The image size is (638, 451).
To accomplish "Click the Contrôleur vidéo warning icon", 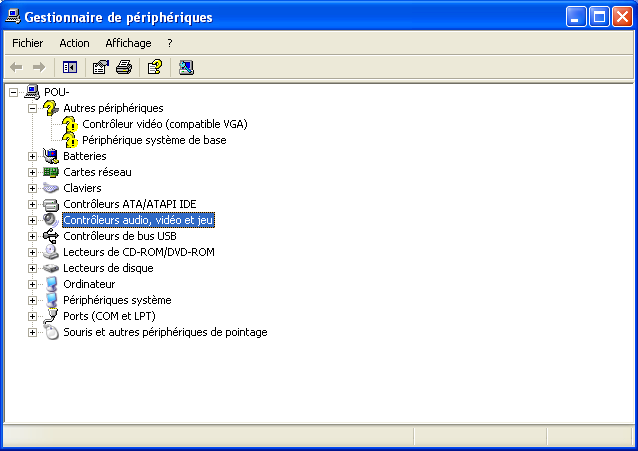I will click(x=70, y=124).
